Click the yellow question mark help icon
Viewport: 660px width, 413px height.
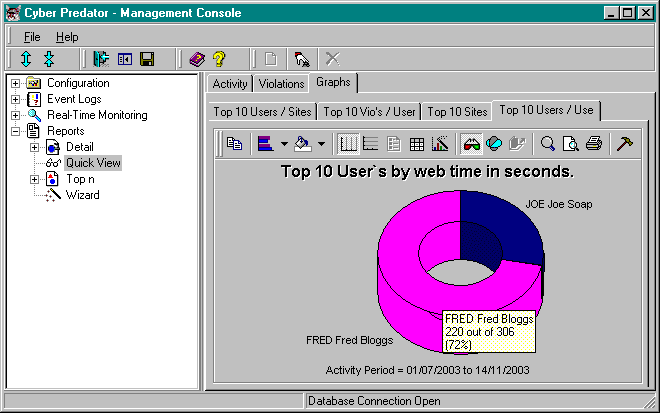[x=219, y=60]
